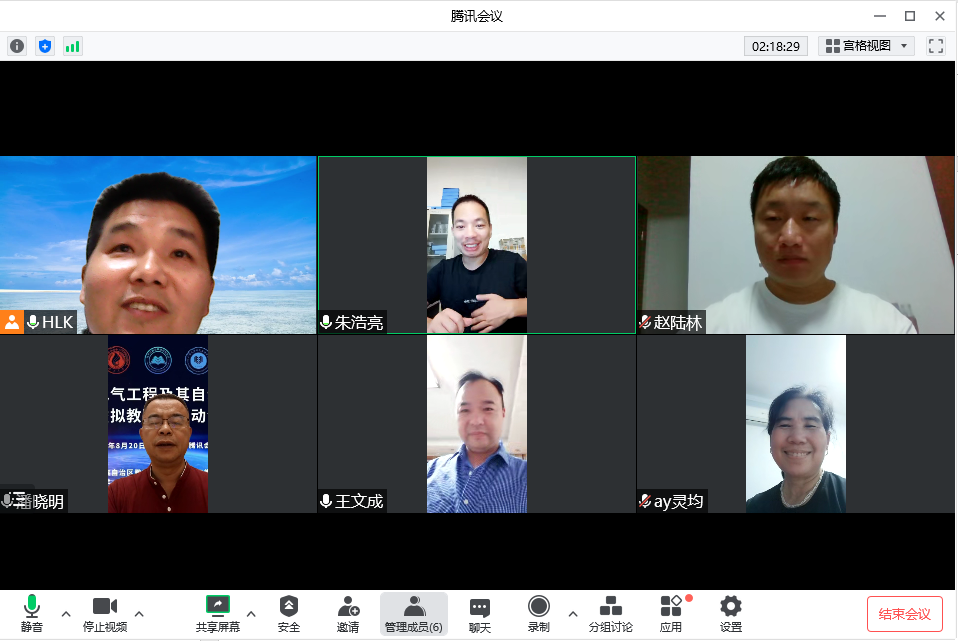The image size is (958, 641).
Task: Open the 应用 apps menu
Action: [x=671, y=613]
